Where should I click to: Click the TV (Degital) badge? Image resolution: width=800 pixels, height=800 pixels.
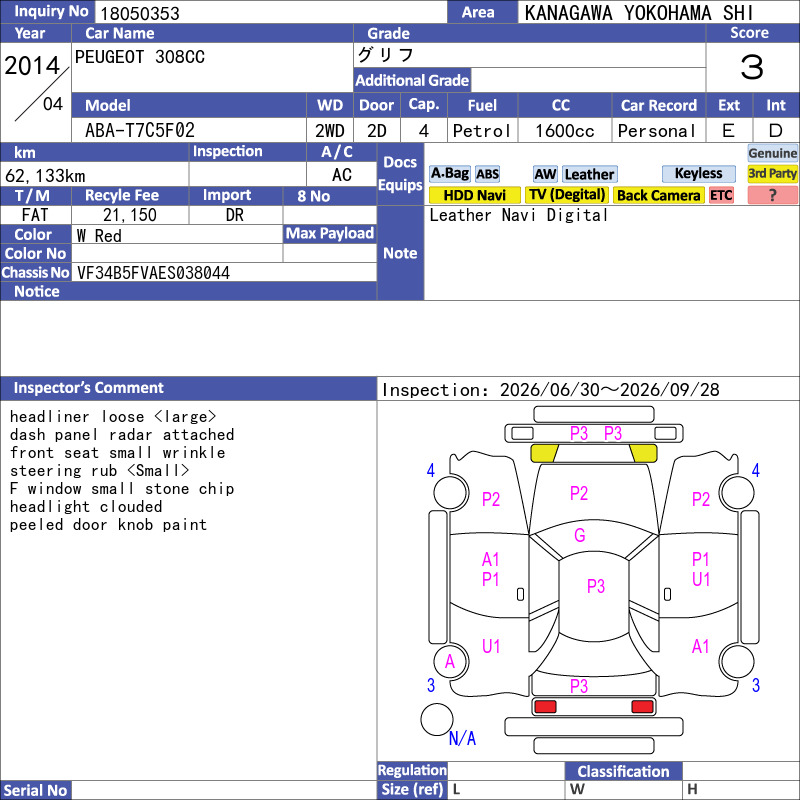pyautogui.click(x=566, y=195)
